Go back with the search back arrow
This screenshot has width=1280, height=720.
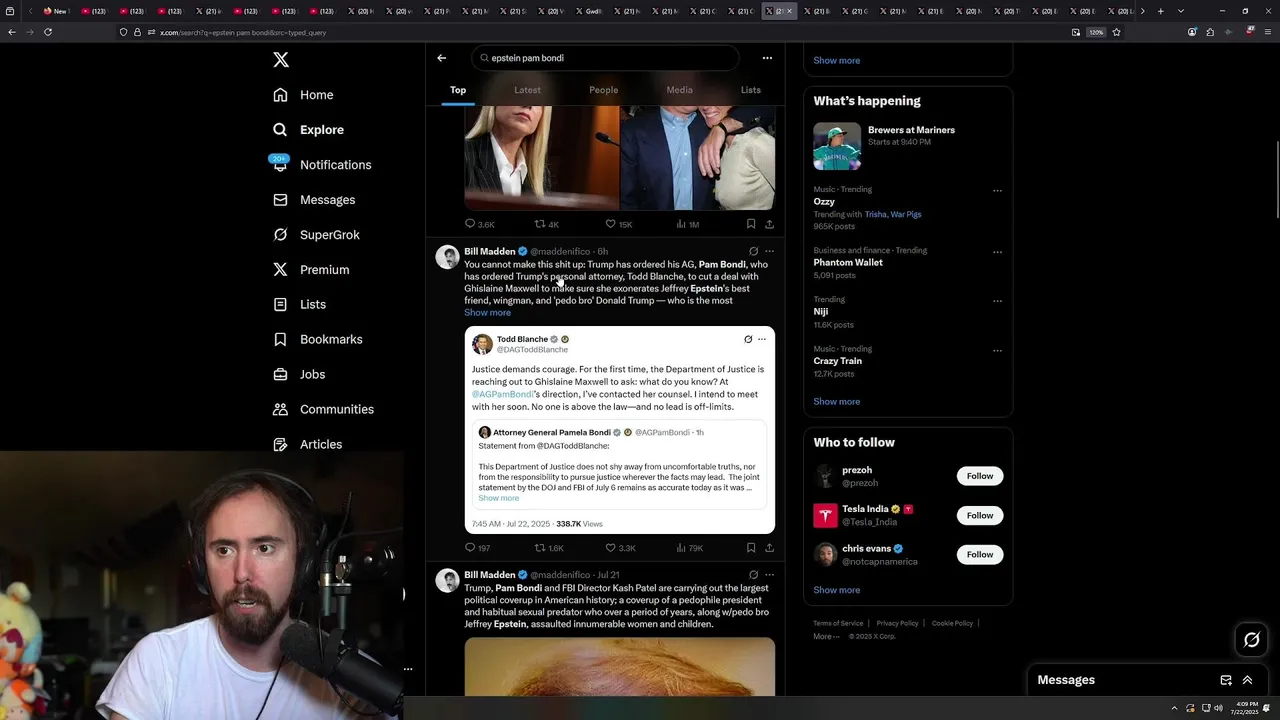click(x=441, y=58)
